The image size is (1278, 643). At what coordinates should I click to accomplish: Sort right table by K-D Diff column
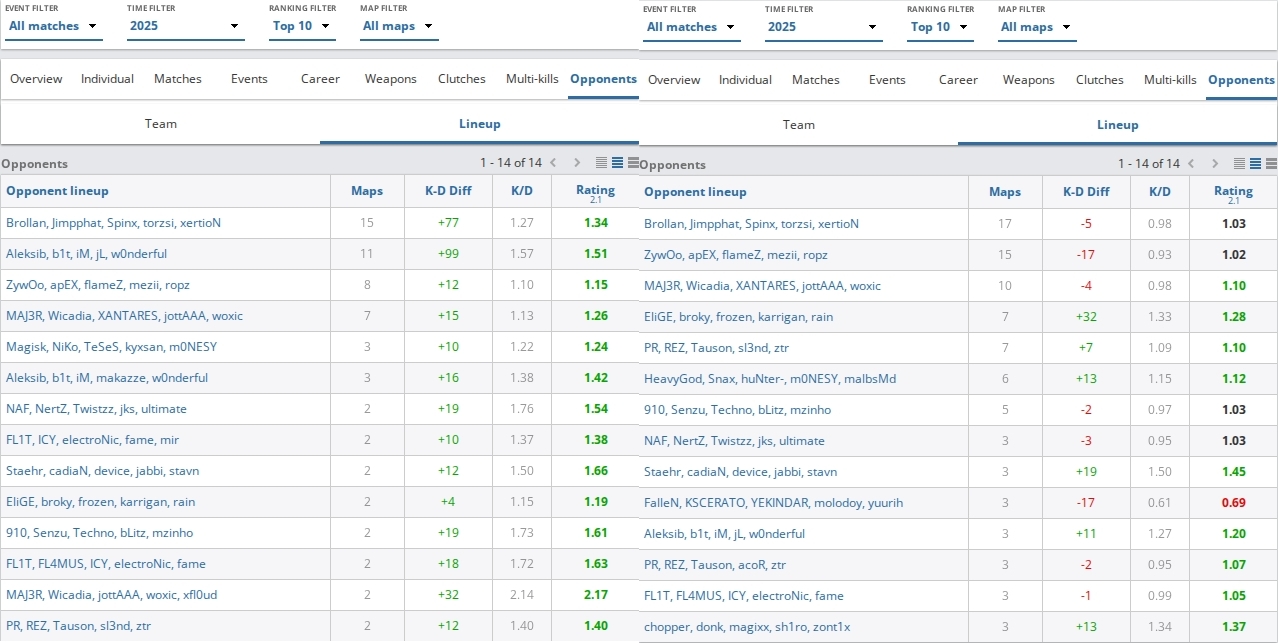coord(1086,192)
